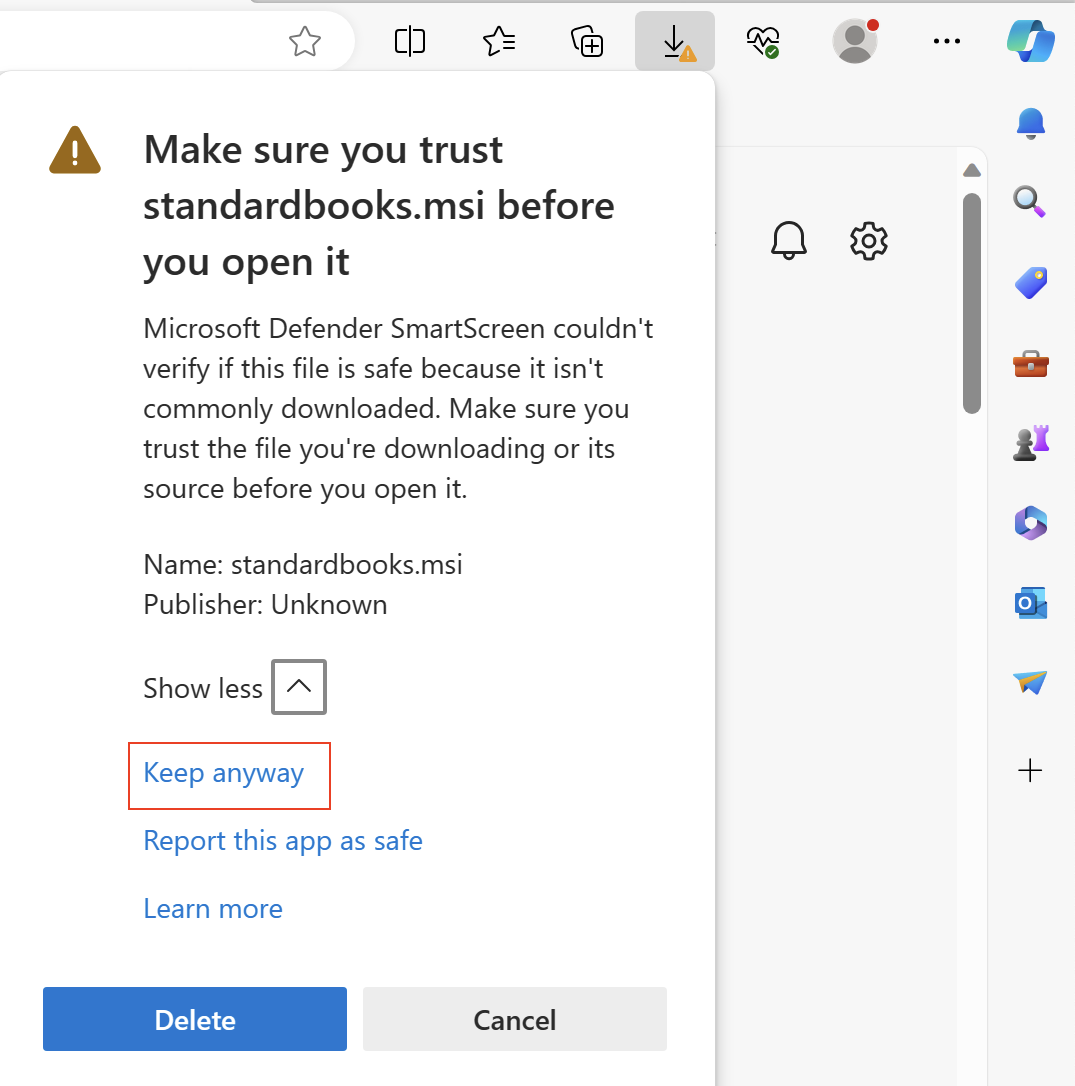Open split screen view icon
This screenshot has height=1086, width=1075.
(410, 41)
